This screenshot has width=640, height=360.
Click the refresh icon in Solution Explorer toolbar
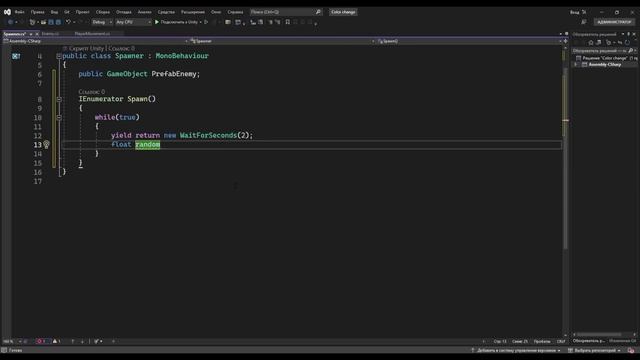point(627,42)
